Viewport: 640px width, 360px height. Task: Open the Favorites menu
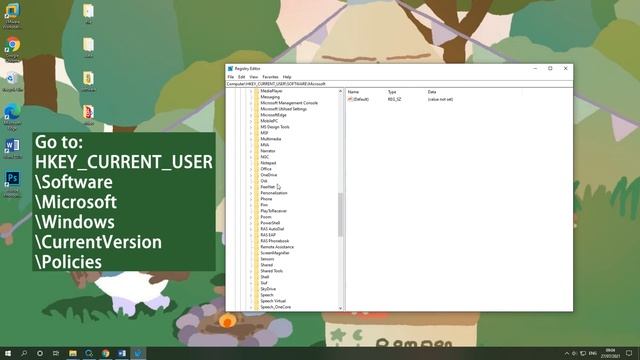pyautogui.click(x=270, y=77)
